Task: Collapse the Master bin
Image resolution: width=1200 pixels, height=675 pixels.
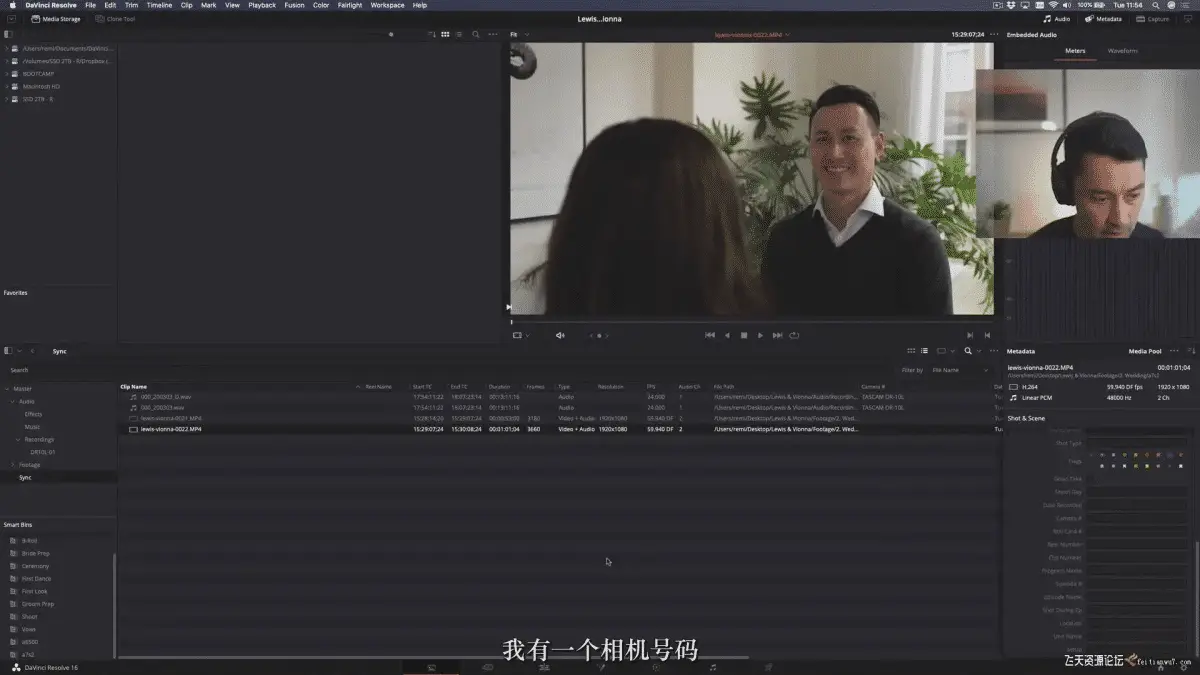Action: [6, 388]
